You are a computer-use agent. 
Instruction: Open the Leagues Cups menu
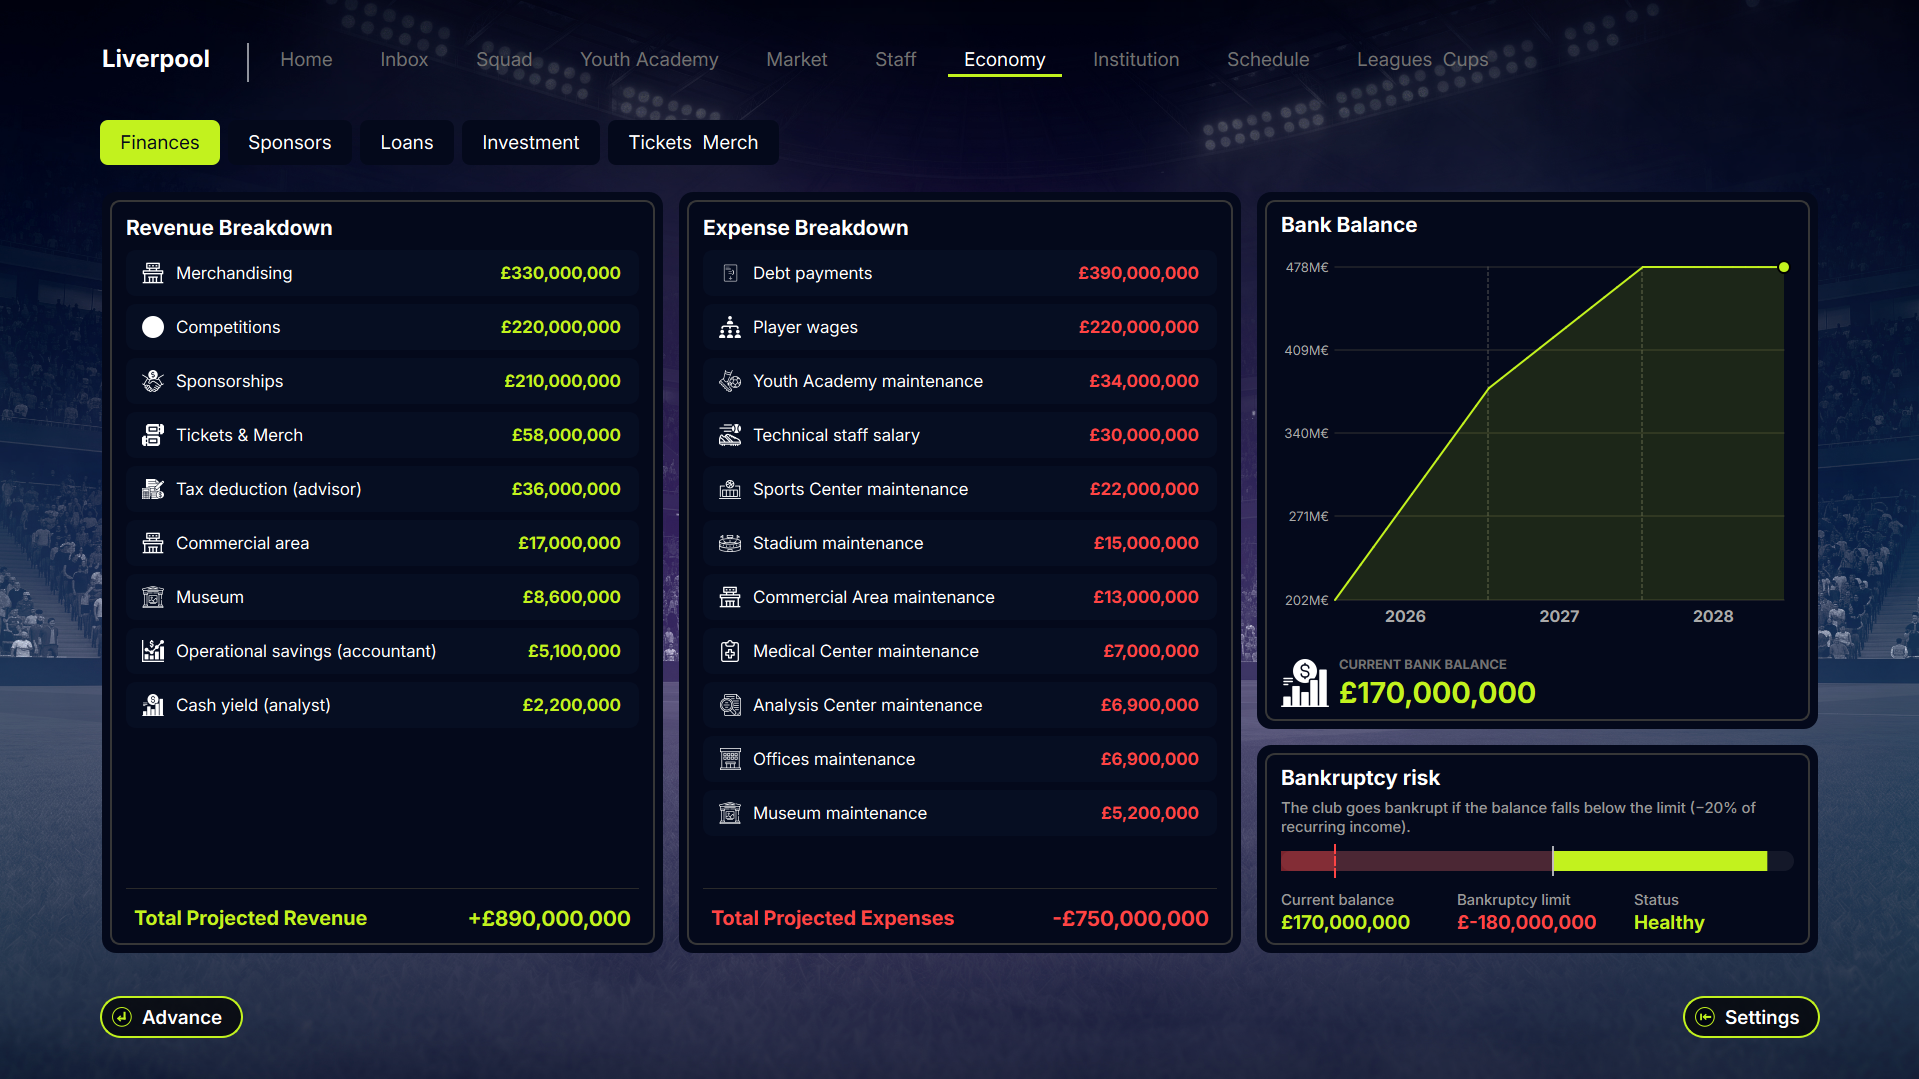[1422, 59]
